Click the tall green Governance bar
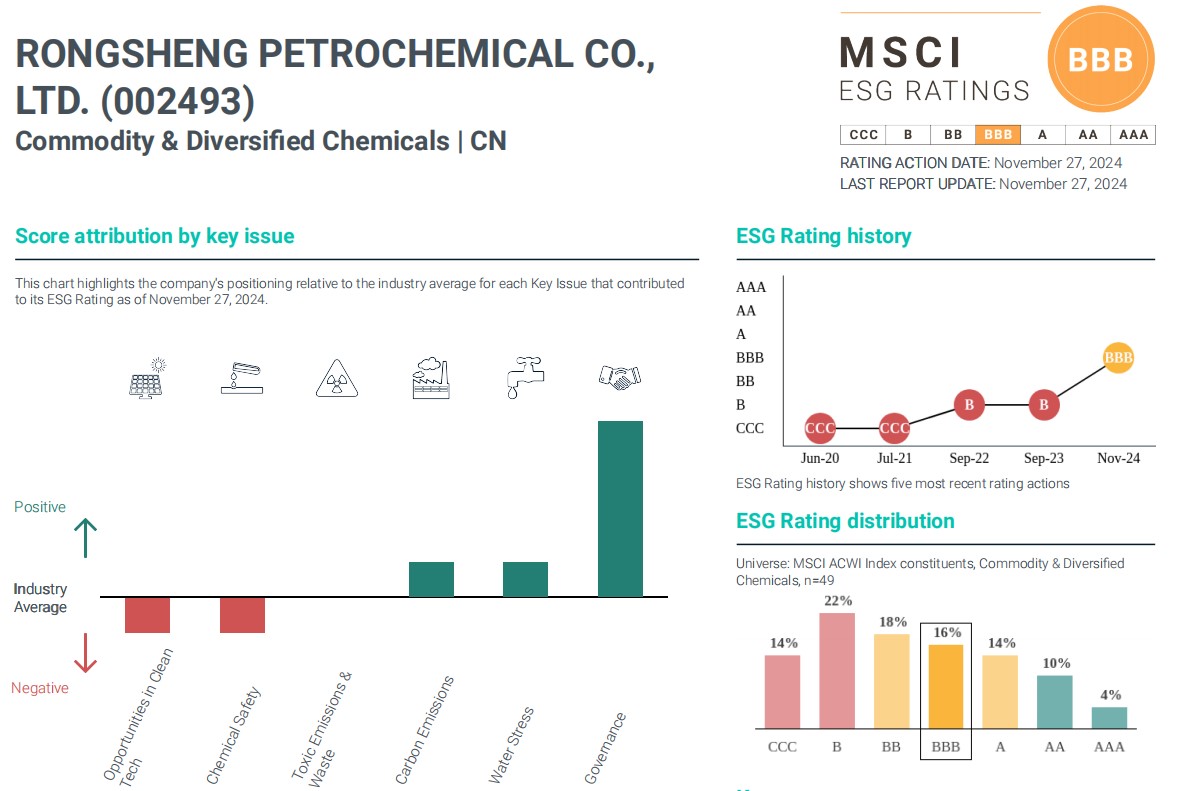This screenshot has height=791, width=1182. tap(620, 508)
